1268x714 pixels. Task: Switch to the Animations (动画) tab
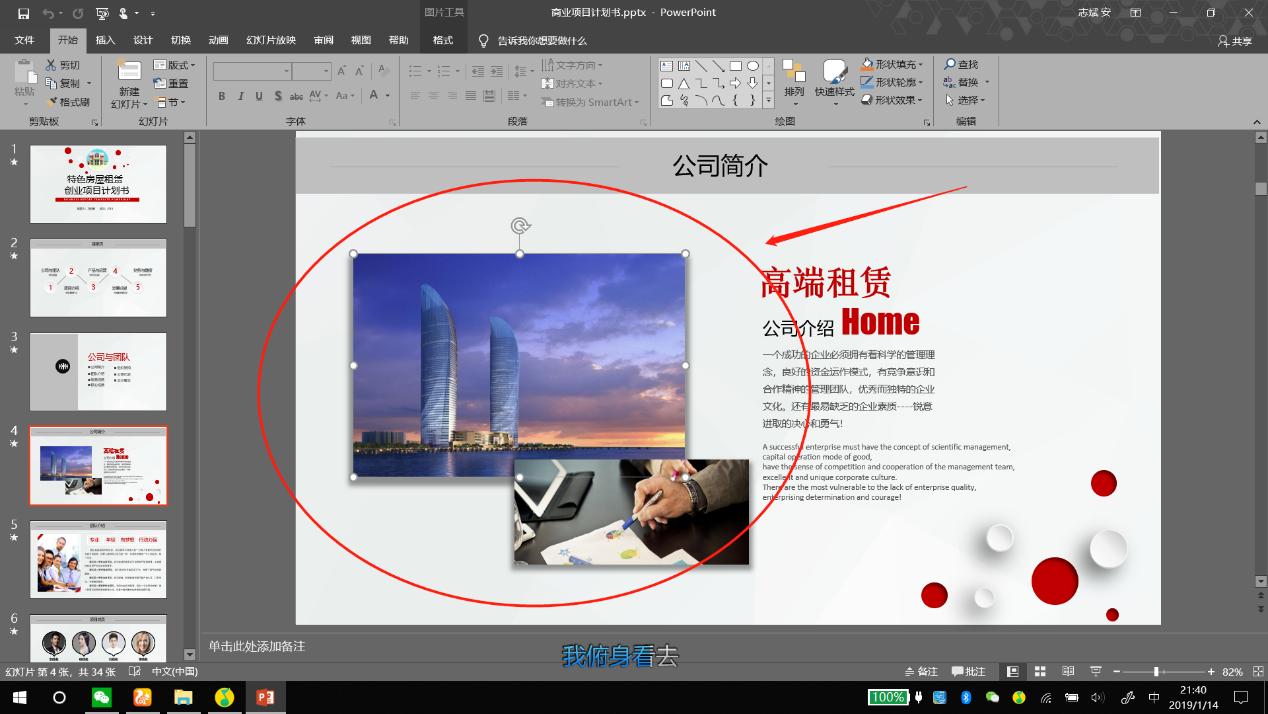[218, 40]
